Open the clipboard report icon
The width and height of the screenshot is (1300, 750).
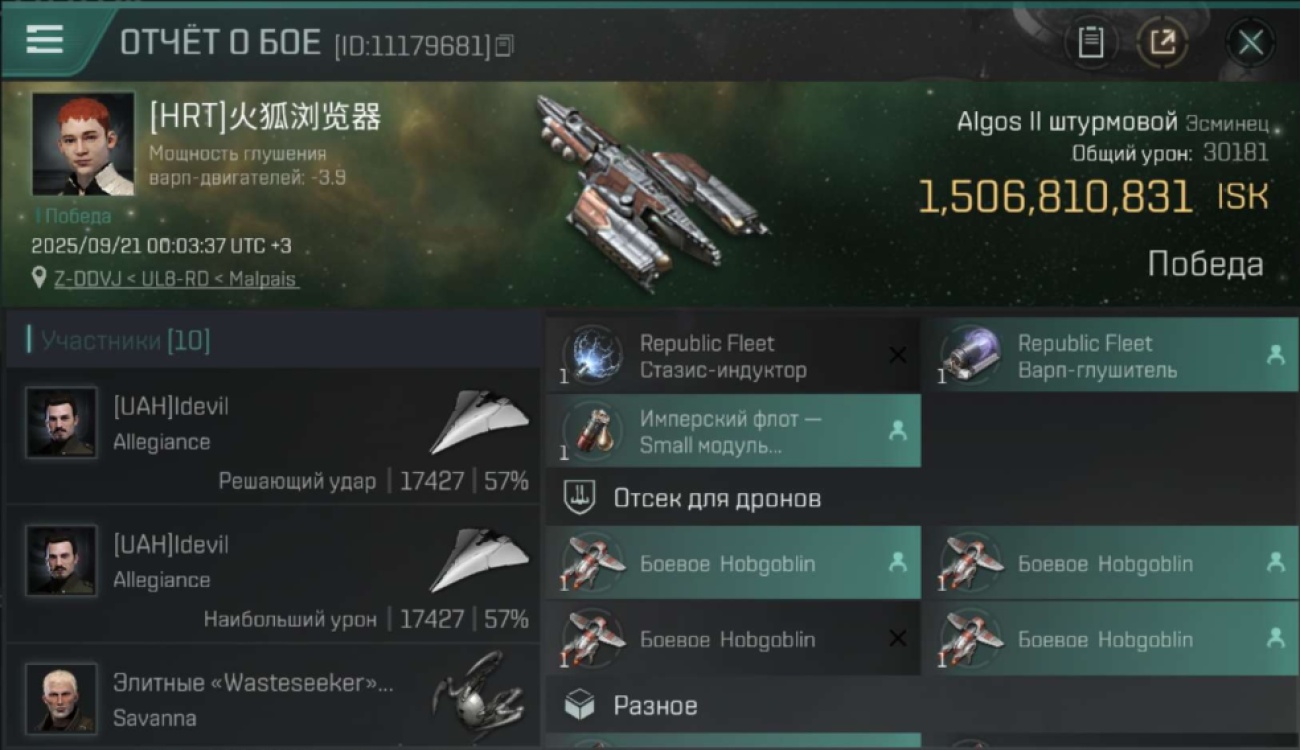(1090, 42)
